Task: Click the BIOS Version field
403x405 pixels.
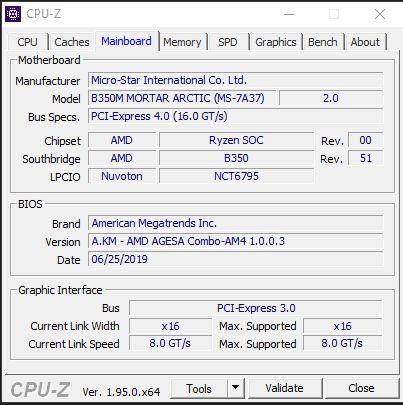Action: (x=236, y=241)
